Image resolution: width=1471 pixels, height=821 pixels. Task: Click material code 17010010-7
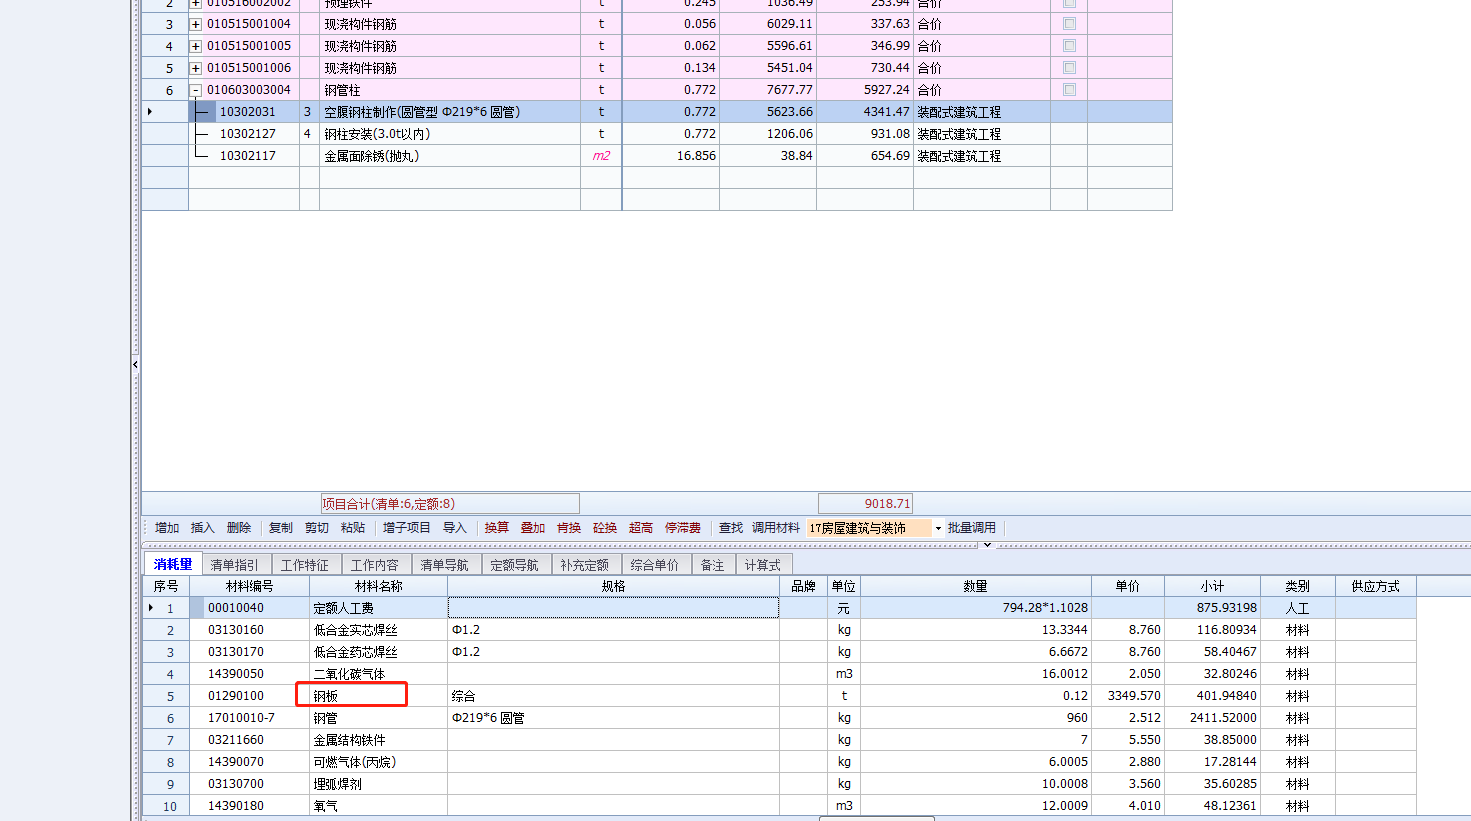click(241, 718)
